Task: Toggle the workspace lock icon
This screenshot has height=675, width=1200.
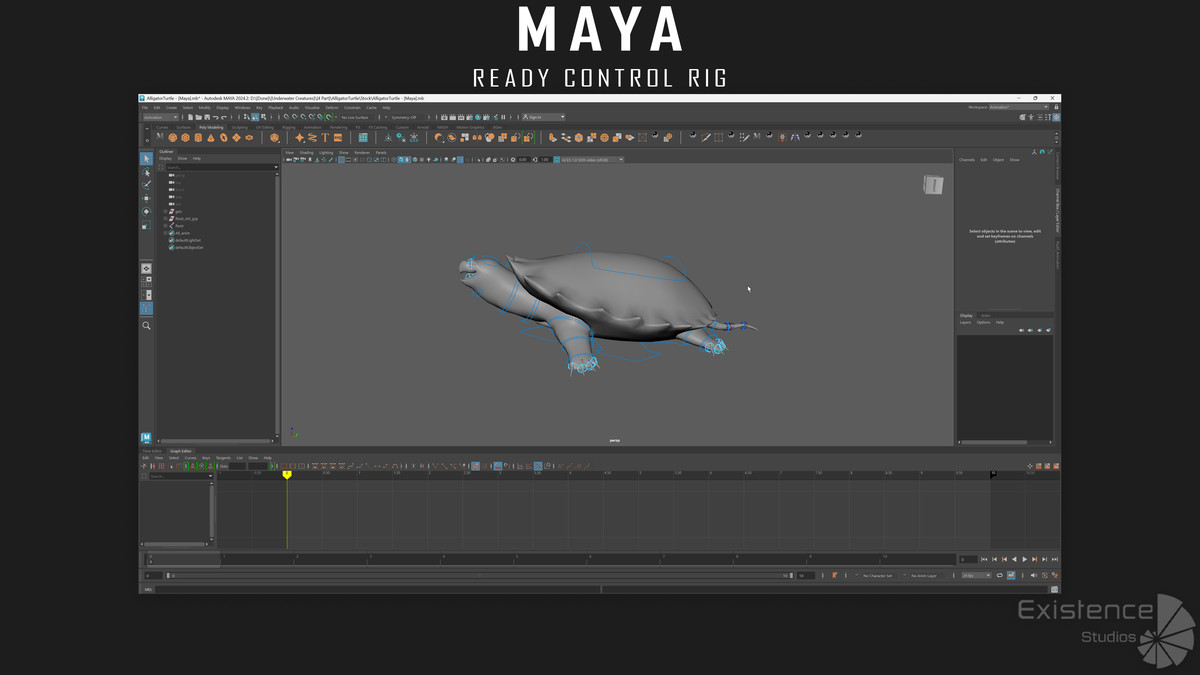Action: coord(1056,107)
